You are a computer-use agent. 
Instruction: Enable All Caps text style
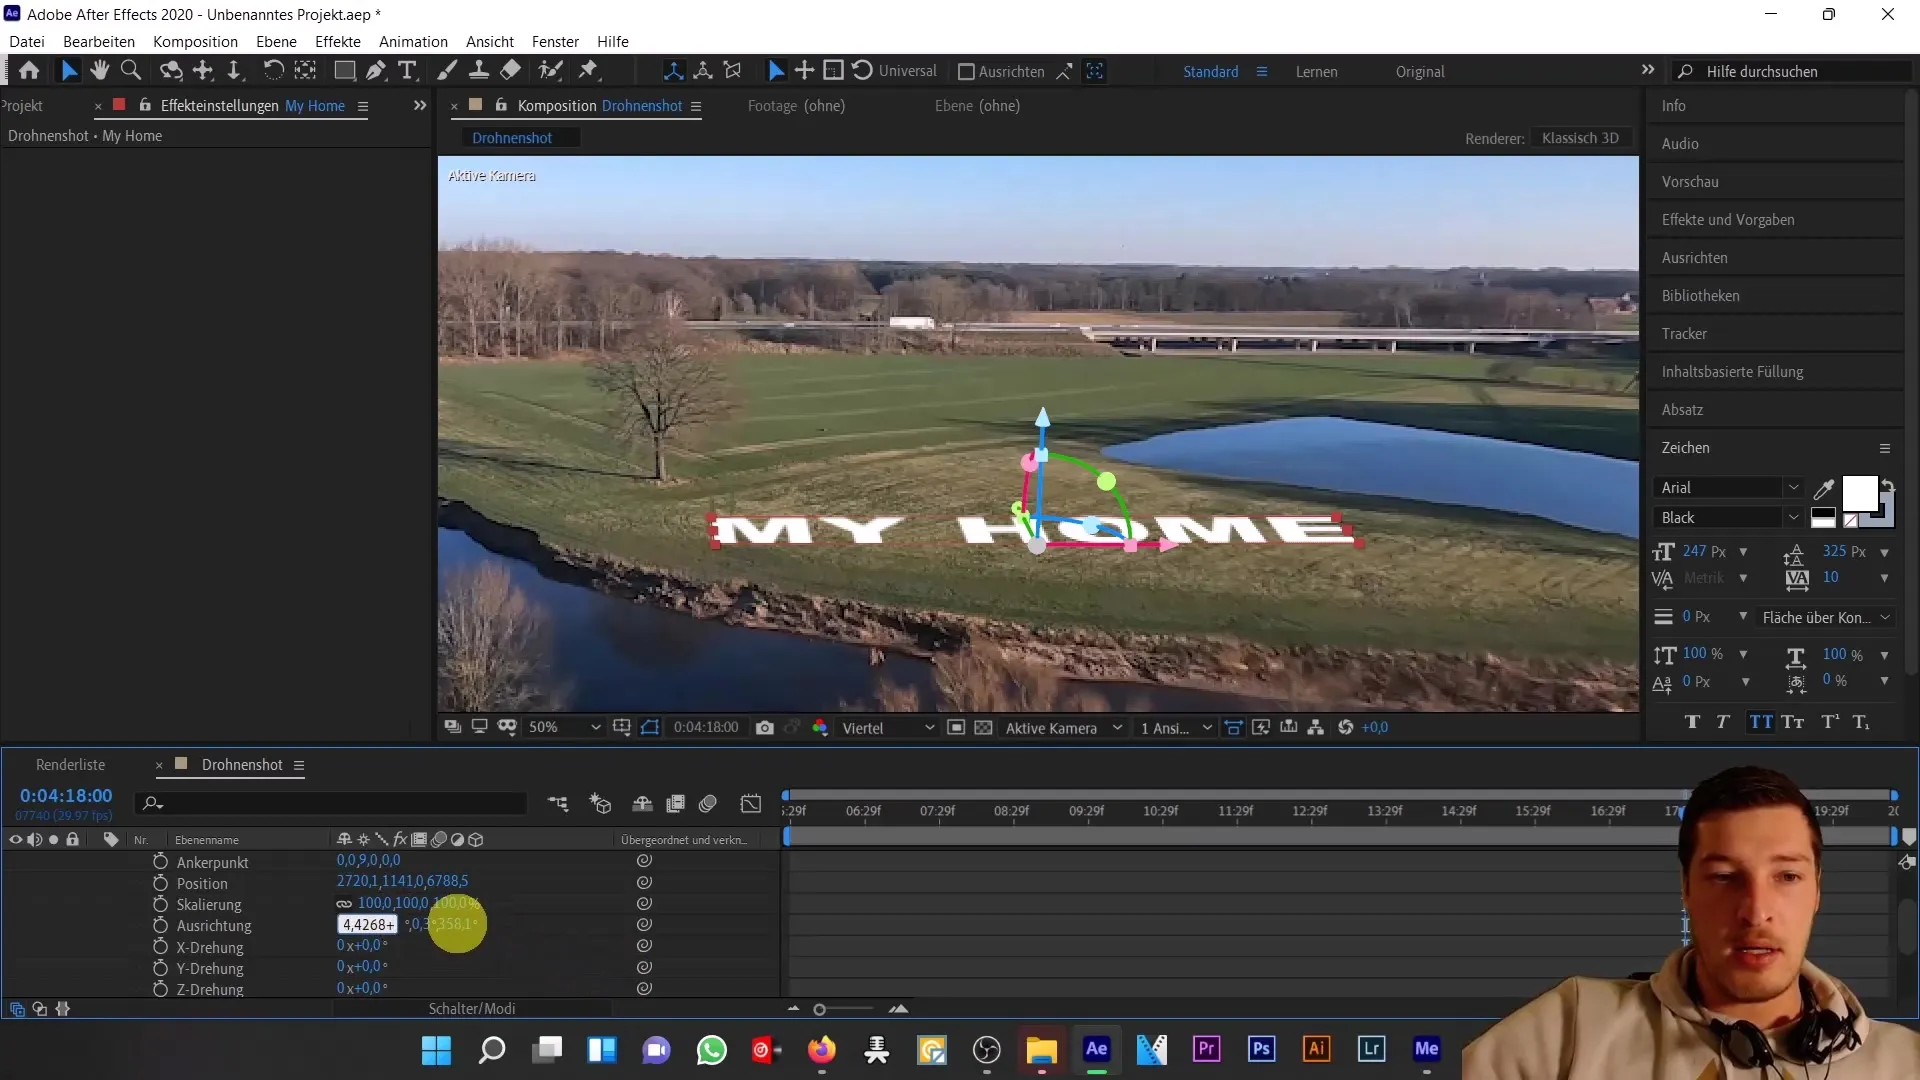1761,722
